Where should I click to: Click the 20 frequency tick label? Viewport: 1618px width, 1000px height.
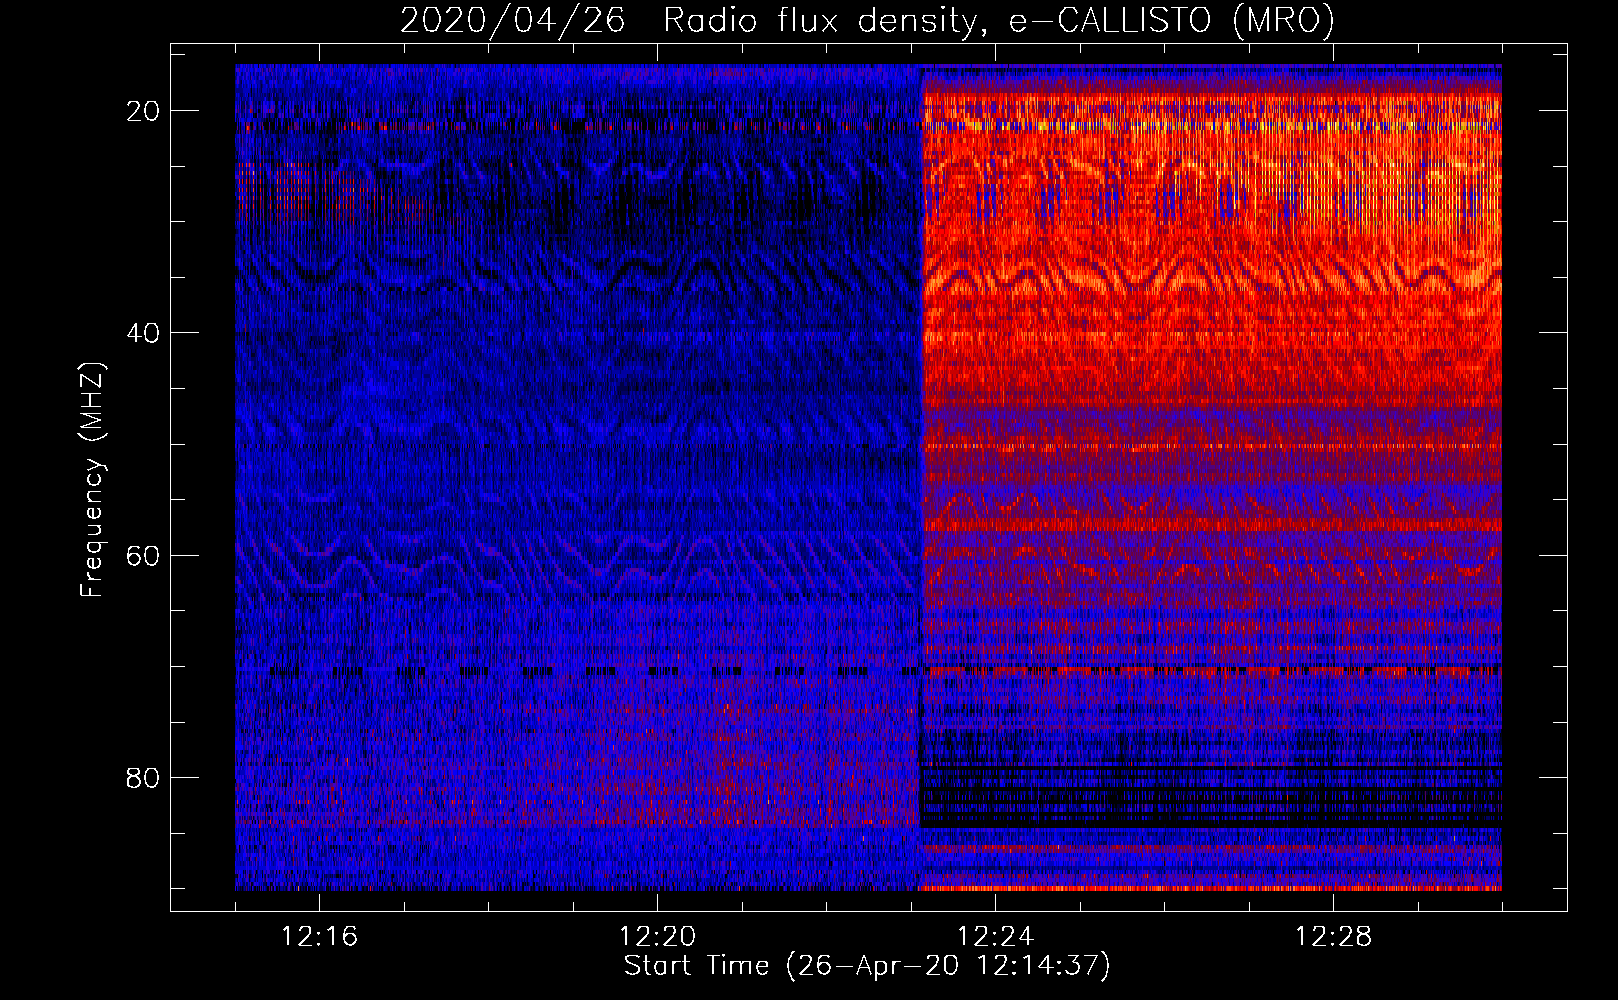tap(144, 111)
